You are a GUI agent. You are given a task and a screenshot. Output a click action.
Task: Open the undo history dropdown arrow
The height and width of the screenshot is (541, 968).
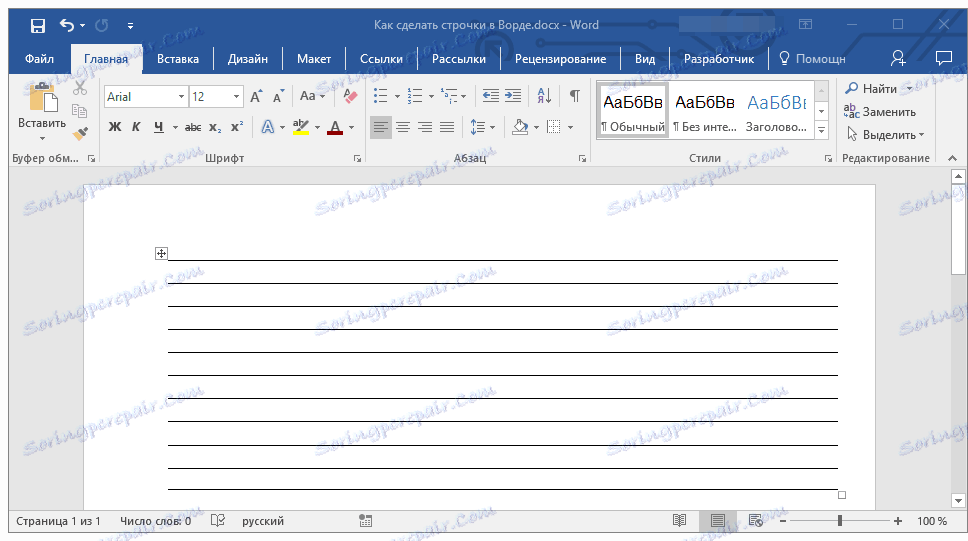point(82,26)
